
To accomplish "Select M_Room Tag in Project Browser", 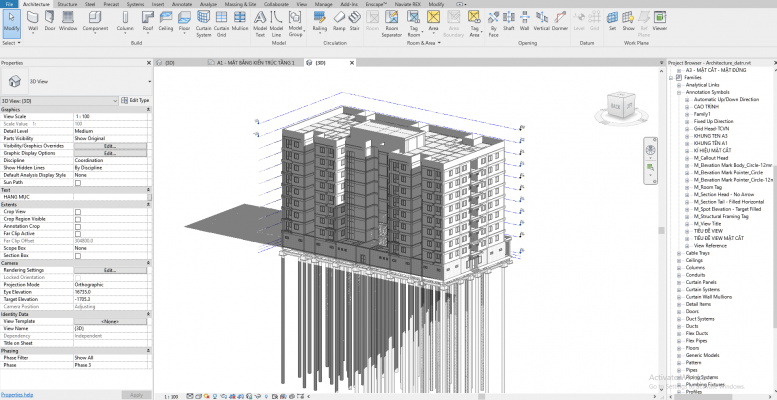I will pos(708,186).
